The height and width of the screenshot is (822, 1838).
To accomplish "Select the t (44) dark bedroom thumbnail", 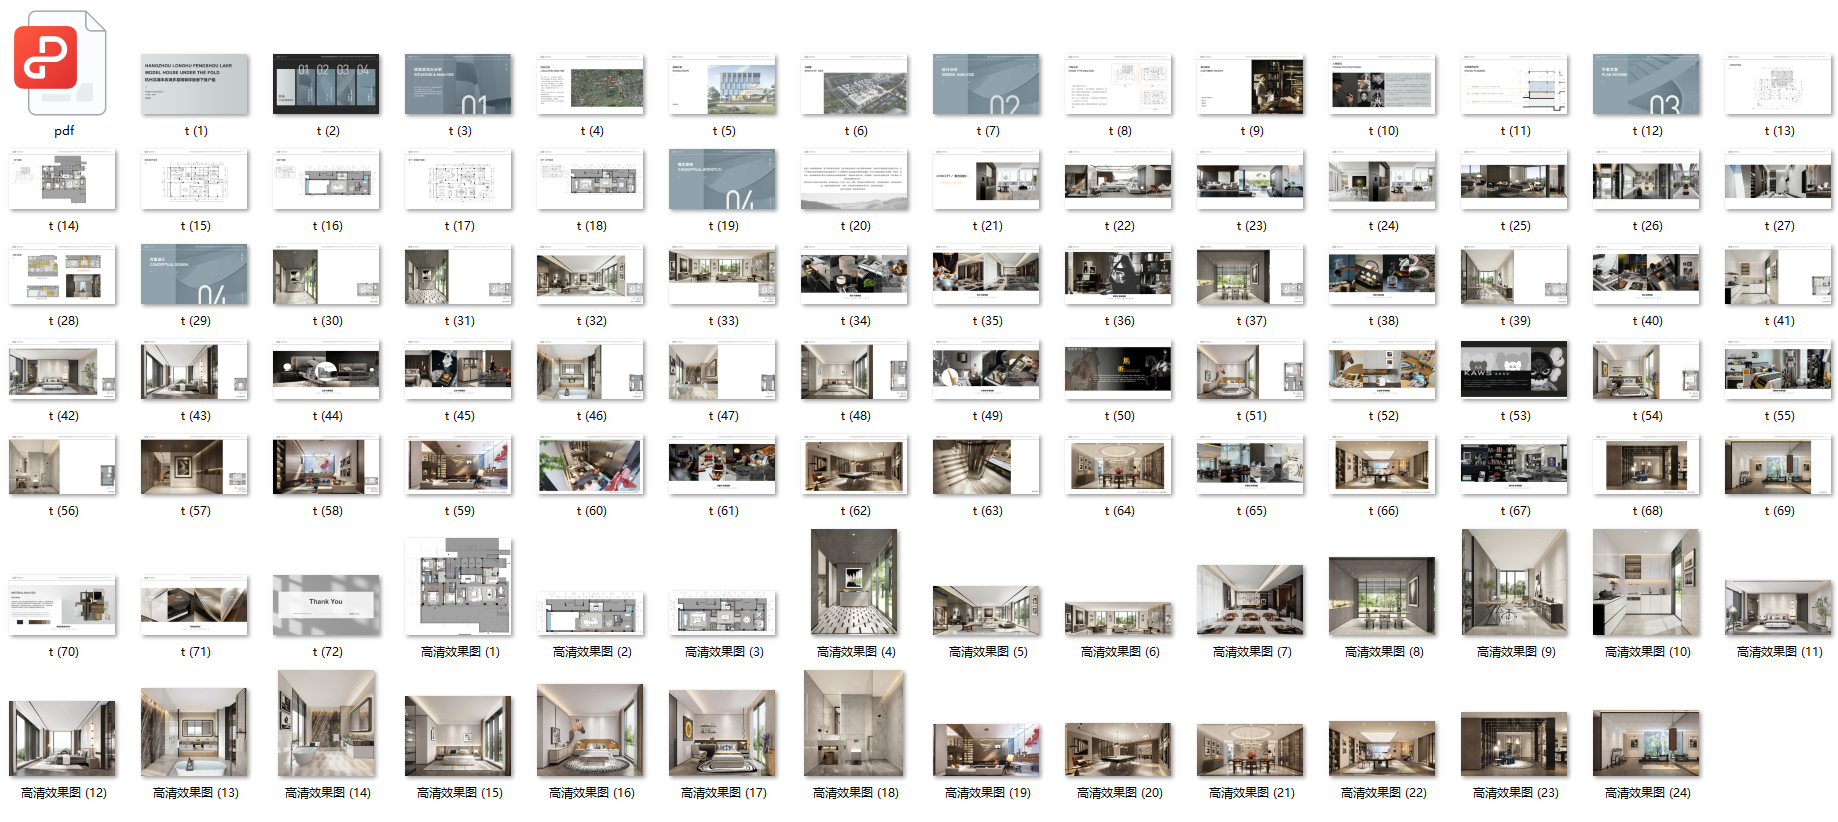I will pos(327,369).
